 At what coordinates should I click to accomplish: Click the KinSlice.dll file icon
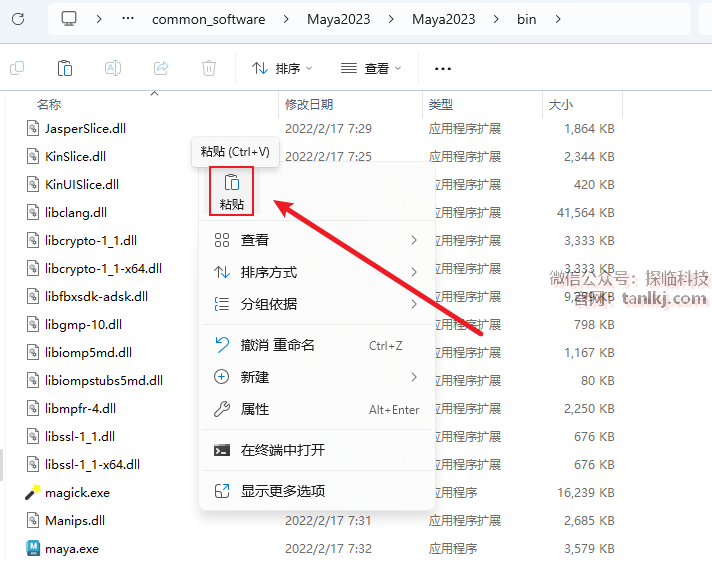(x=33, y=157)
